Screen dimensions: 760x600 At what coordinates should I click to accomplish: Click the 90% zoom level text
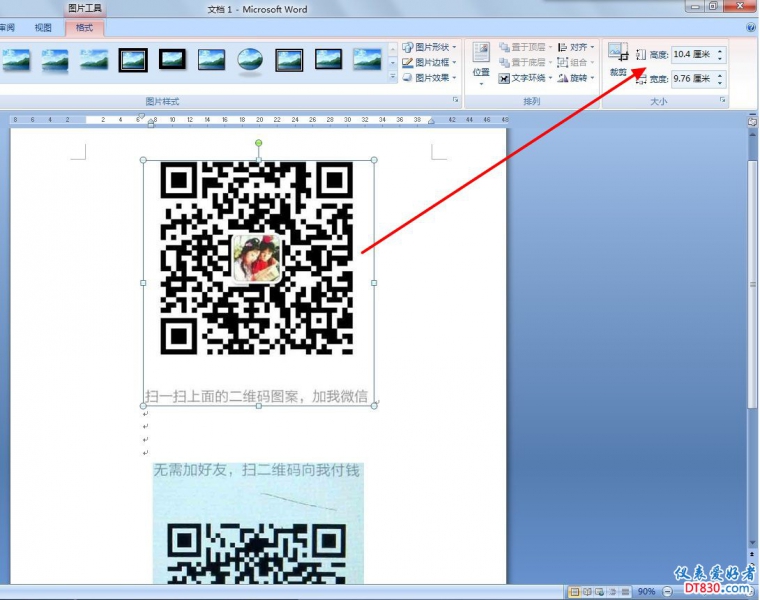pyautogui.click(x=645, y=591)
